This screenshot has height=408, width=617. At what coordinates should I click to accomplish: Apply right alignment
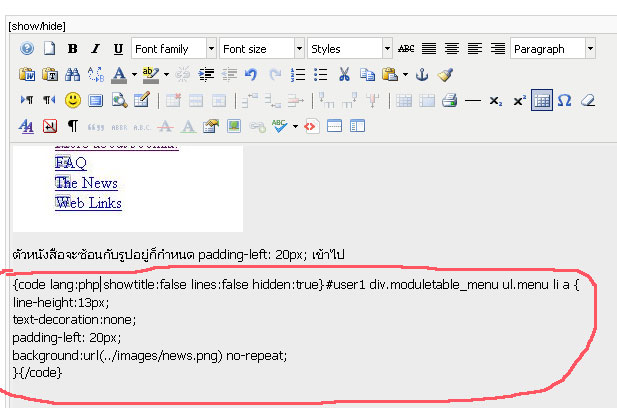(x=498, y=48)
